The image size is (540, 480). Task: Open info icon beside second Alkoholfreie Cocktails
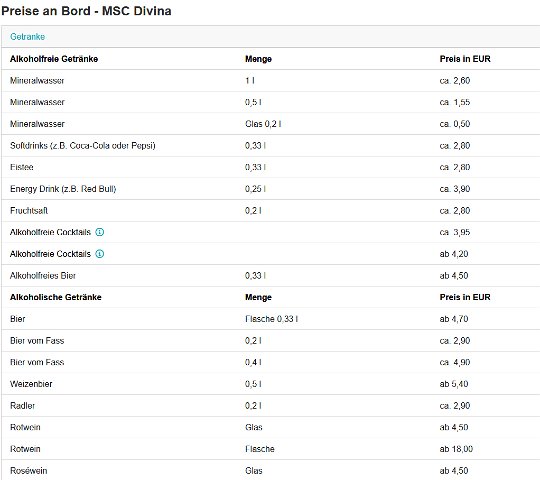(x=100, y=254)
